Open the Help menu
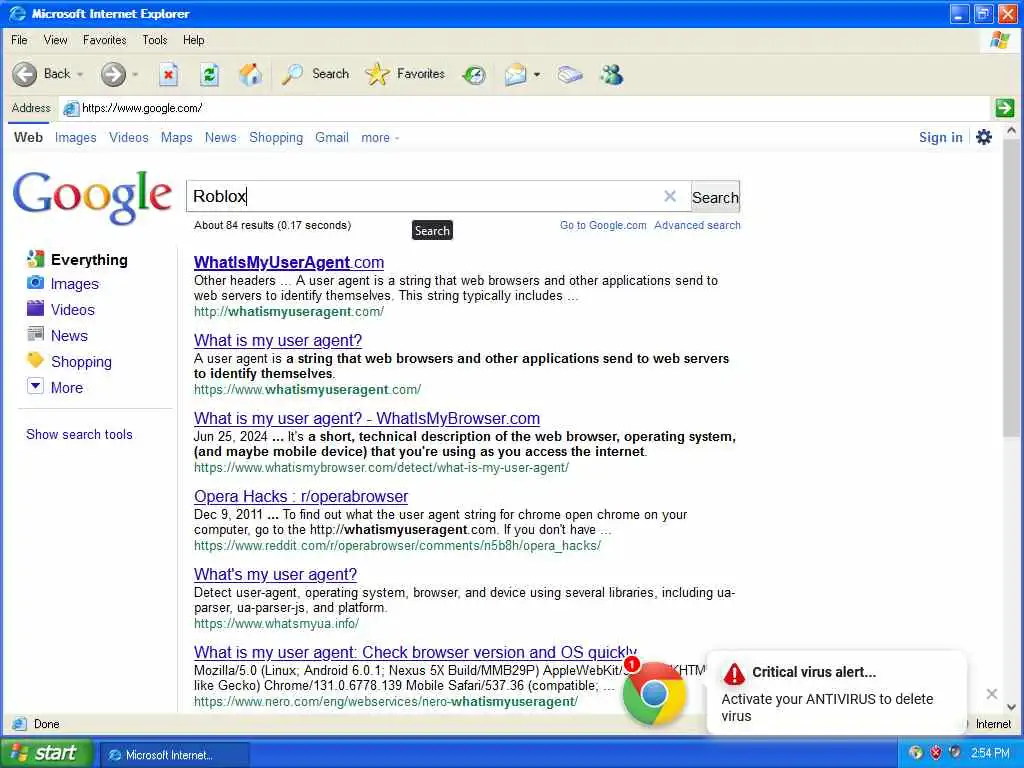 [x=193, y=40]
